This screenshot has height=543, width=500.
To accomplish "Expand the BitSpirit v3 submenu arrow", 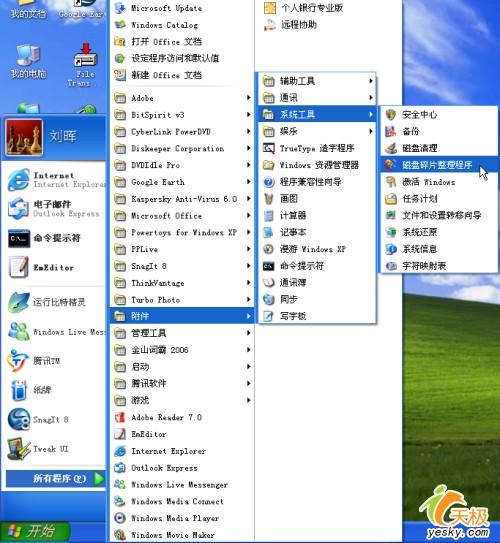I will [248, 115].
